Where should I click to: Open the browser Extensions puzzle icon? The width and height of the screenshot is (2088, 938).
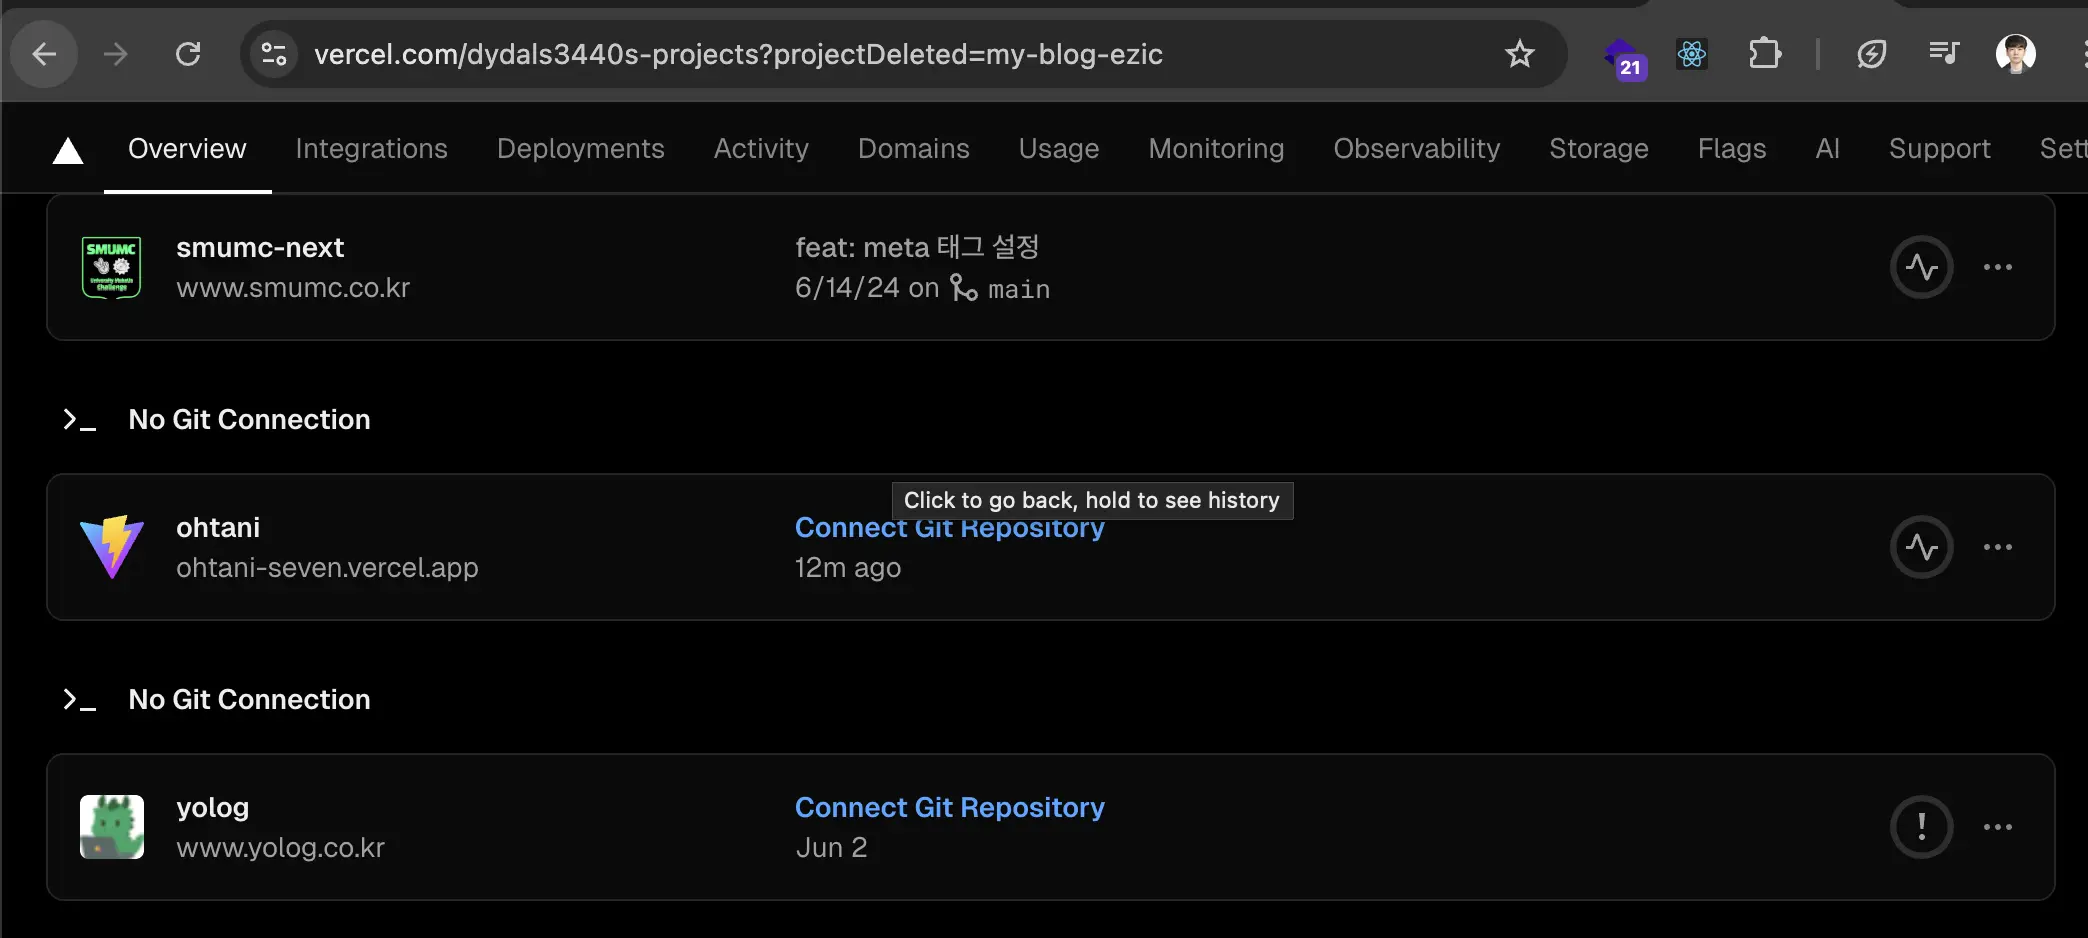tap(1765, 54)
